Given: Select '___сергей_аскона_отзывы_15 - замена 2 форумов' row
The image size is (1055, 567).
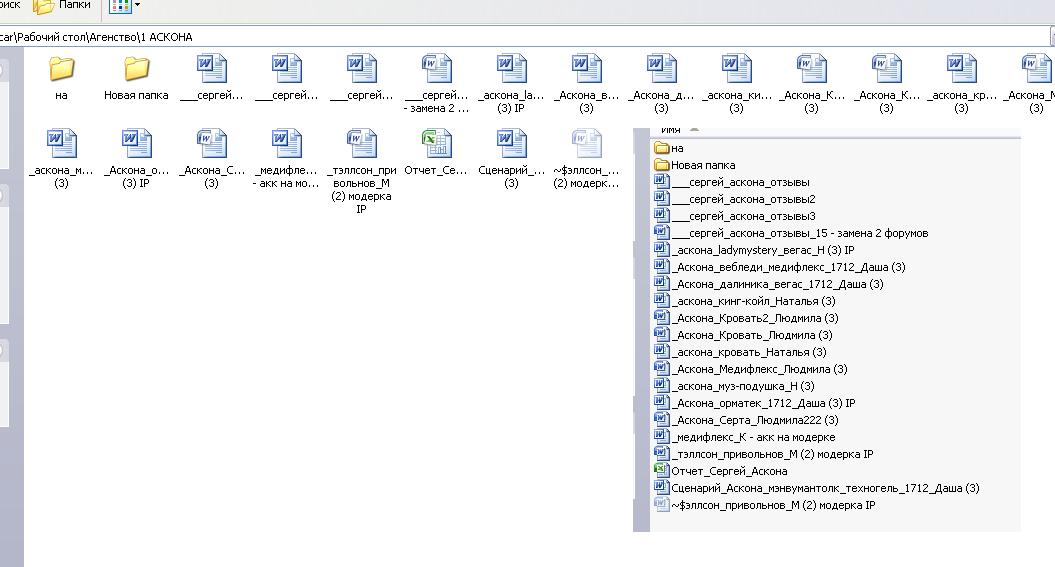Looking at the screenshot, I should click(x=791, y=233).
